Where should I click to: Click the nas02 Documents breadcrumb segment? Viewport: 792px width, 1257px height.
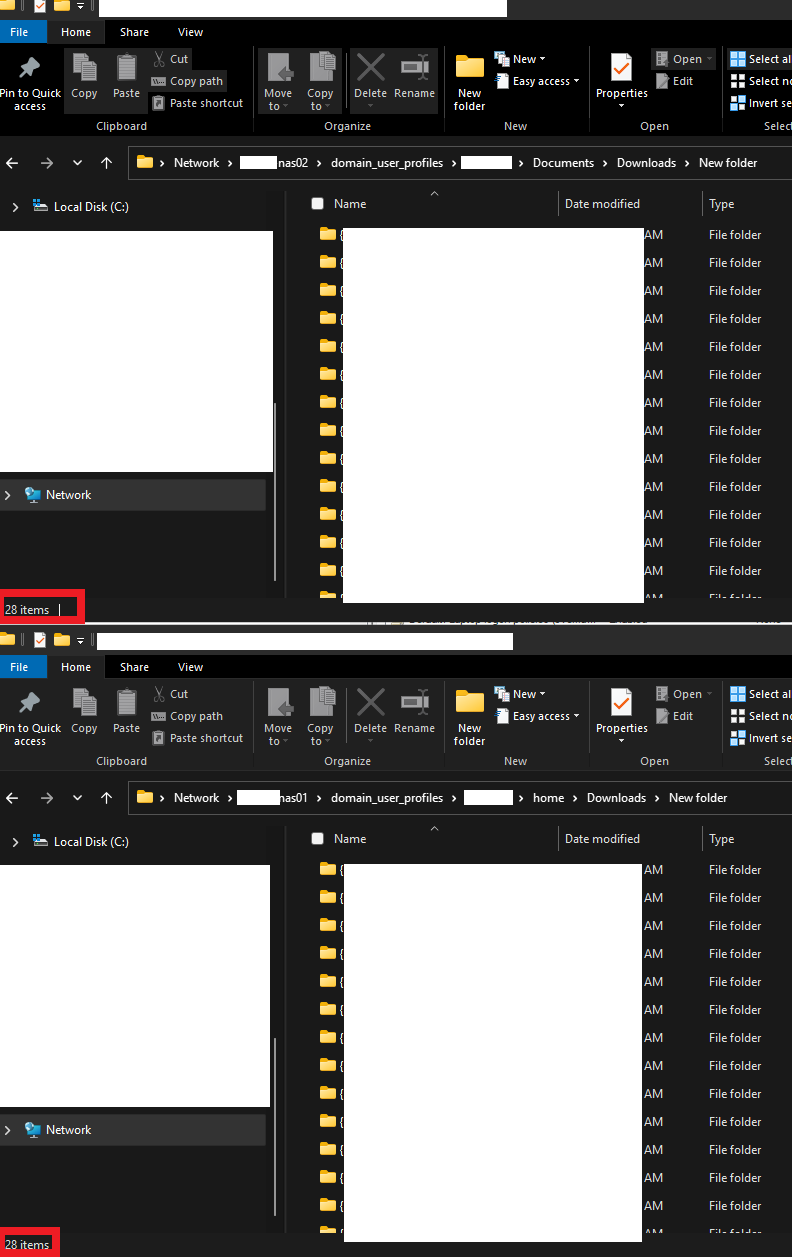click(x=563, y=163)
